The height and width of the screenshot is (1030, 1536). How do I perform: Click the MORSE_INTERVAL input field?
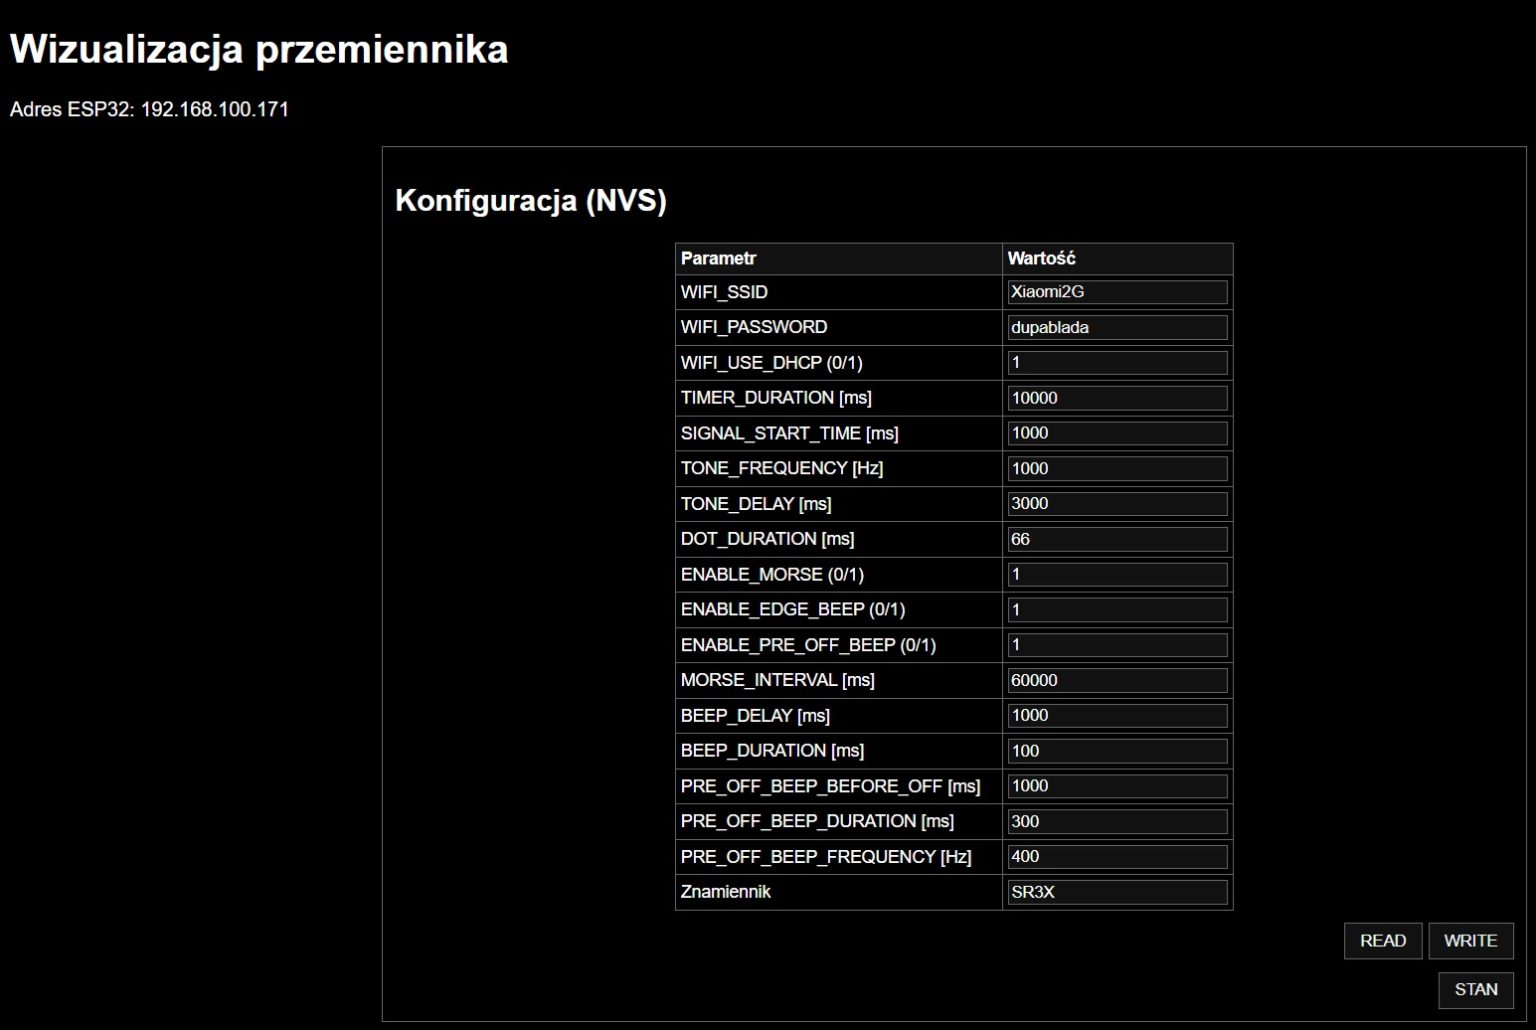tap(1117, 680)
